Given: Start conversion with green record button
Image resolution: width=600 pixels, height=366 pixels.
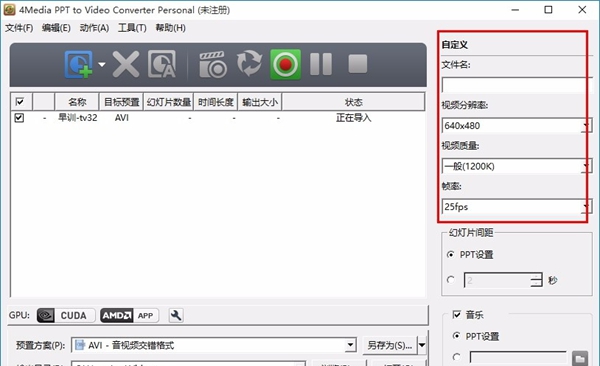Looking at the screenshot, I should [285, 64].
